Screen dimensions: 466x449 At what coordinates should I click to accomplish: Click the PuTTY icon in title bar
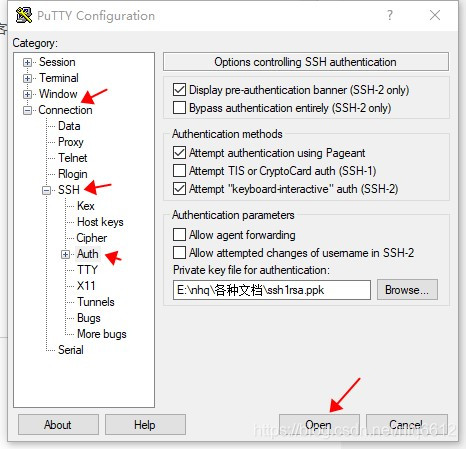pyautogui.click(x=24, y=15)
